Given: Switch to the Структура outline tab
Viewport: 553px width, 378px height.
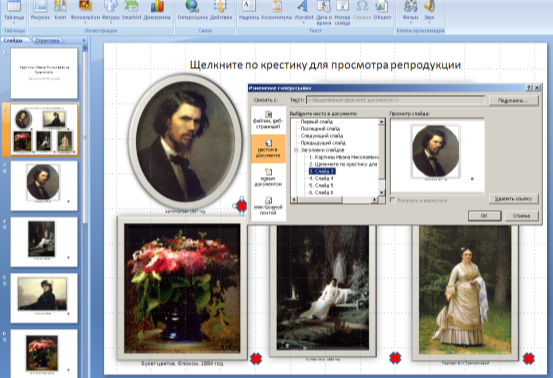Looking at the screenshot, I should 47,41.
